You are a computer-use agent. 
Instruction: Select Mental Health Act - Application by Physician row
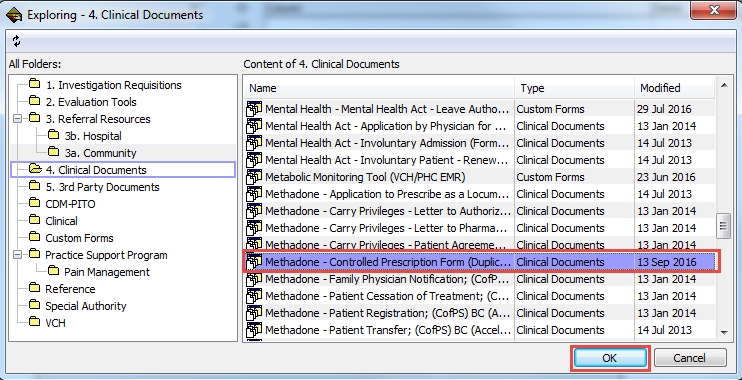[479, 126]
